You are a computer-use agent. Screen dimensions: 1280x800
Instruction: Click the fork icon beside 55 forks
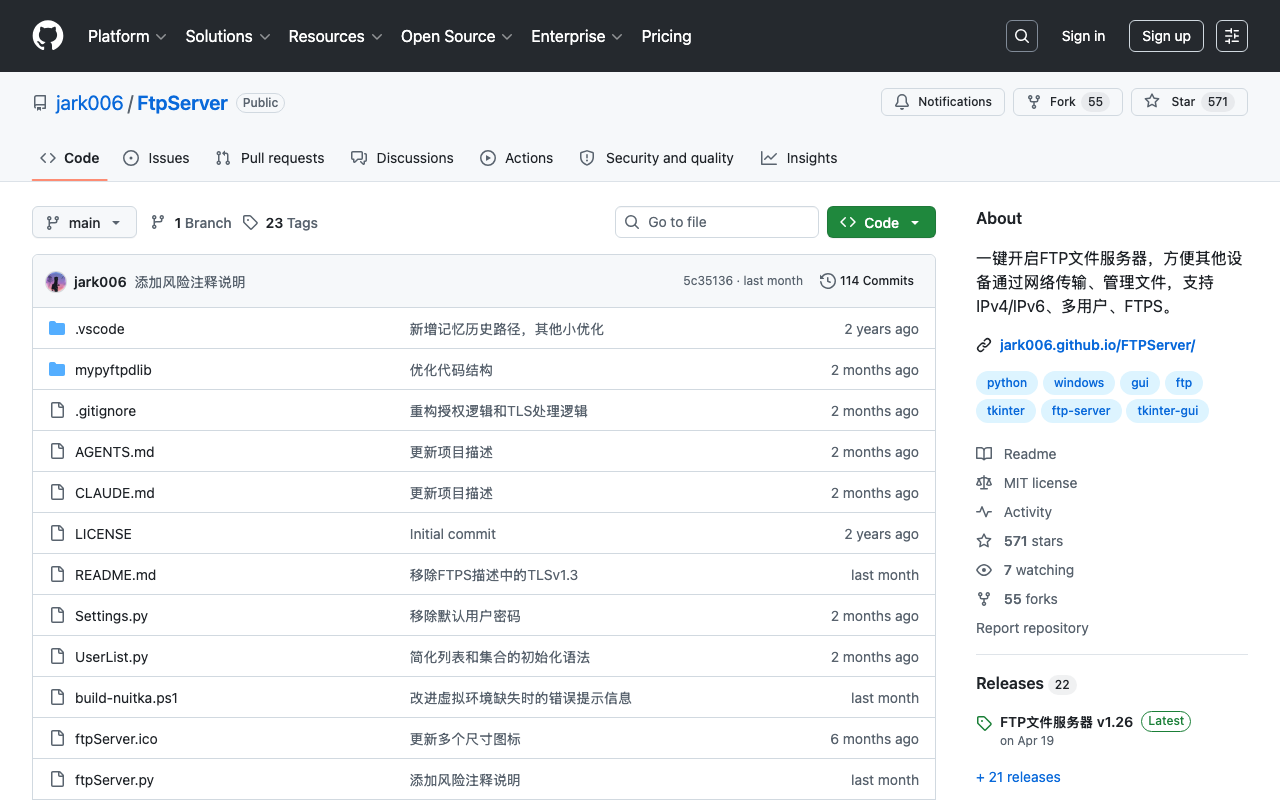[984, 599]
